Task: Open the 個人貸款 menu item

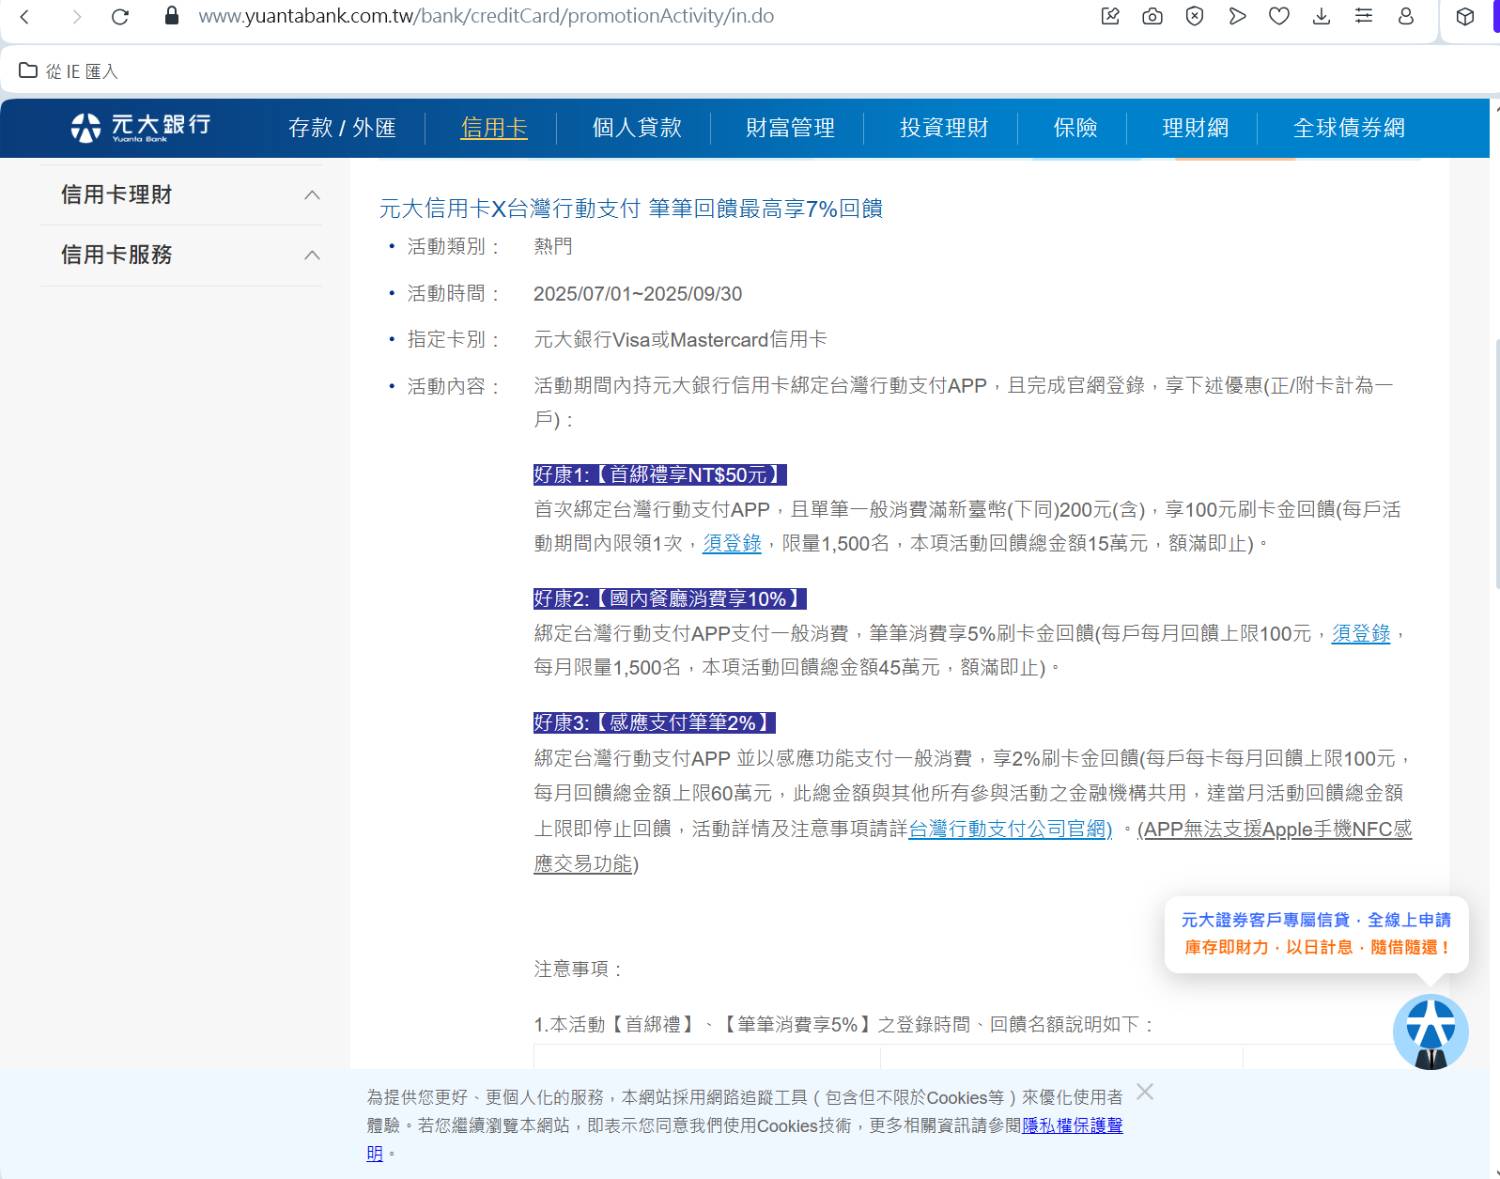Action: [x=637, y=128]
